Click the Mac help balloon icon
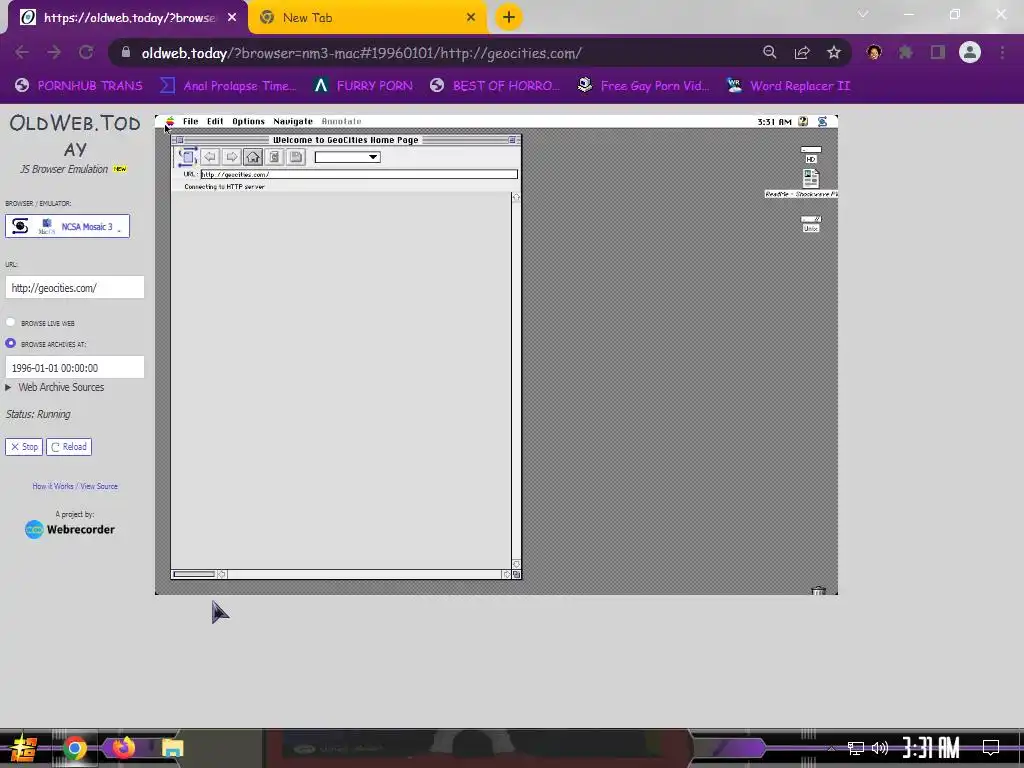 (x=803, y=121)
